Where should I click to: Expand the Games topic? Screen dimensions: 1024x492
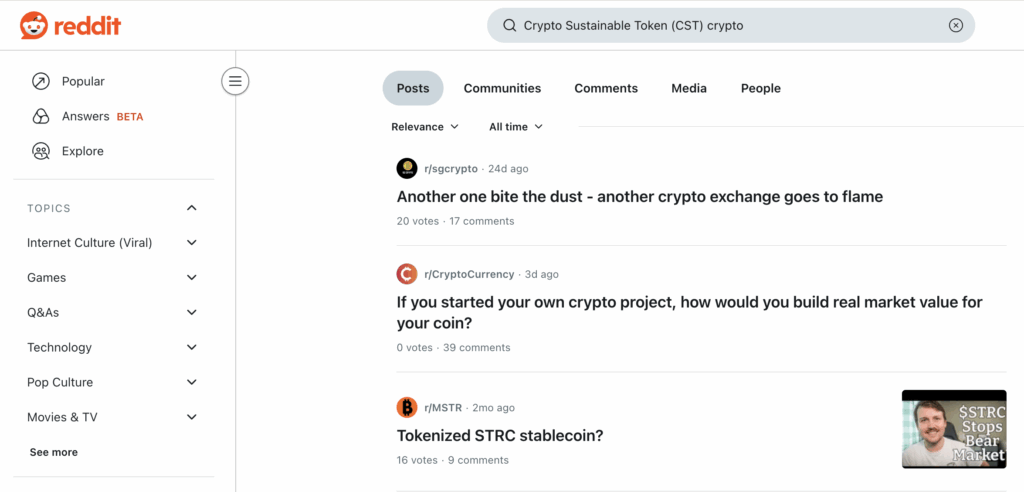(x=192, y=278)
